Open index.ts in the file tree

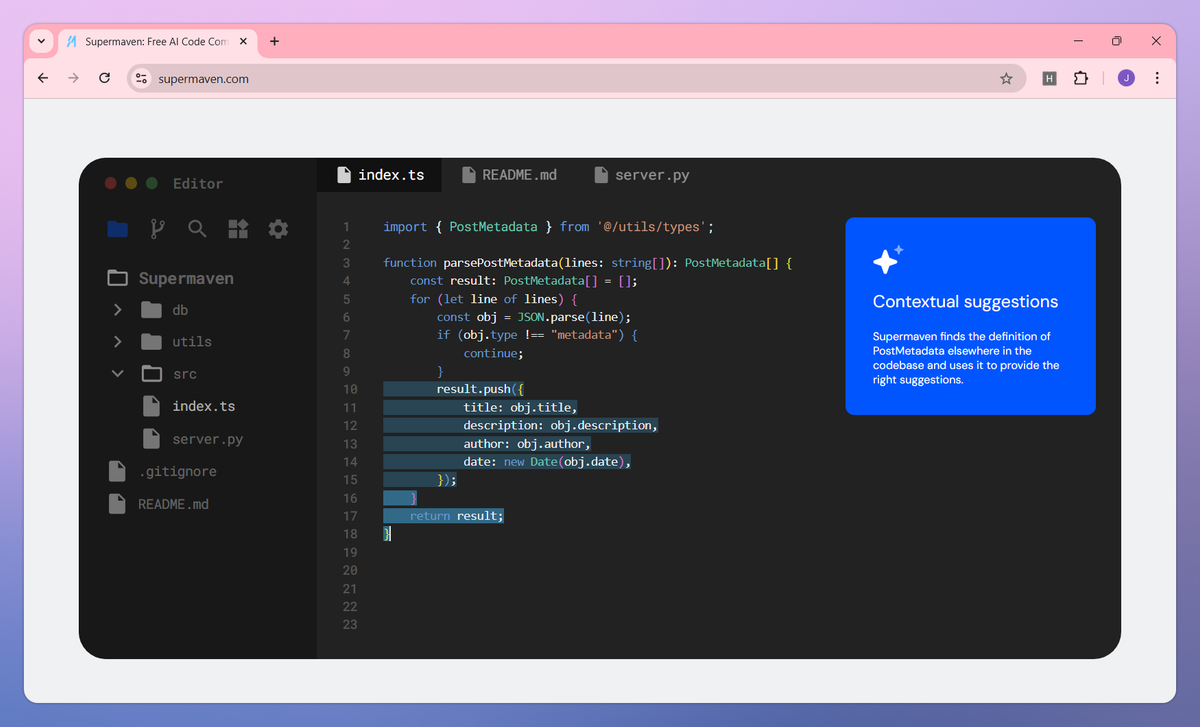(204, 406)
